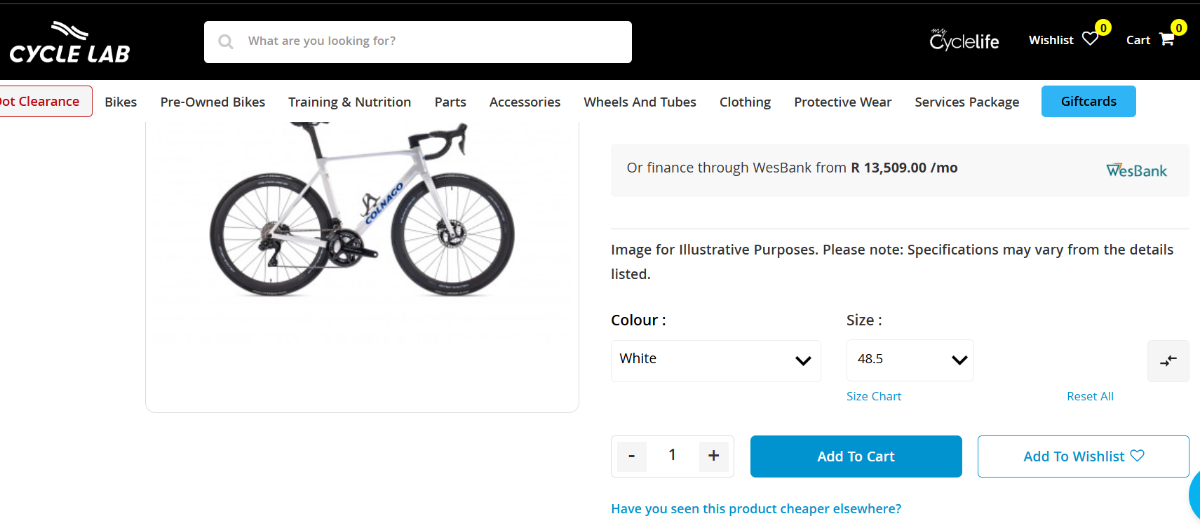This screenshot has width=1200, height=528.
Task: Increase quantity with plus button
Action: (x=714, y=456)
